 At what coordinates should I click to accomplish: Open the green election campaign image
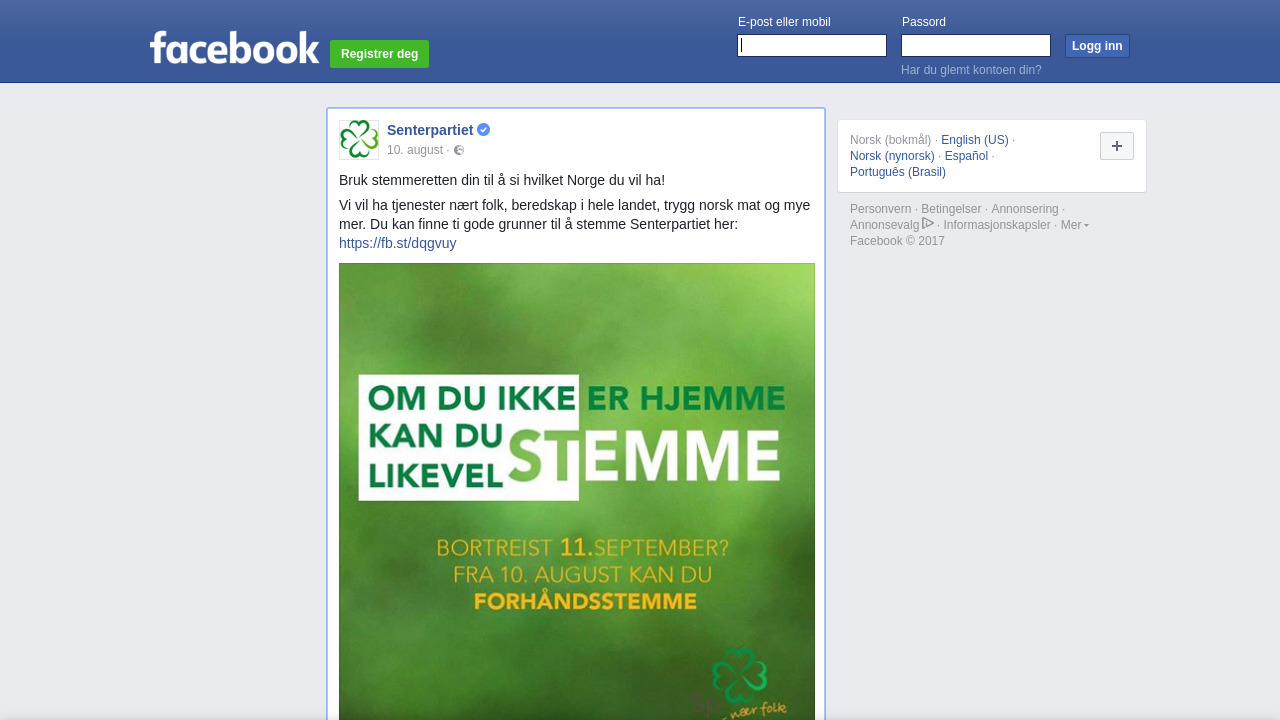point(577,491)
